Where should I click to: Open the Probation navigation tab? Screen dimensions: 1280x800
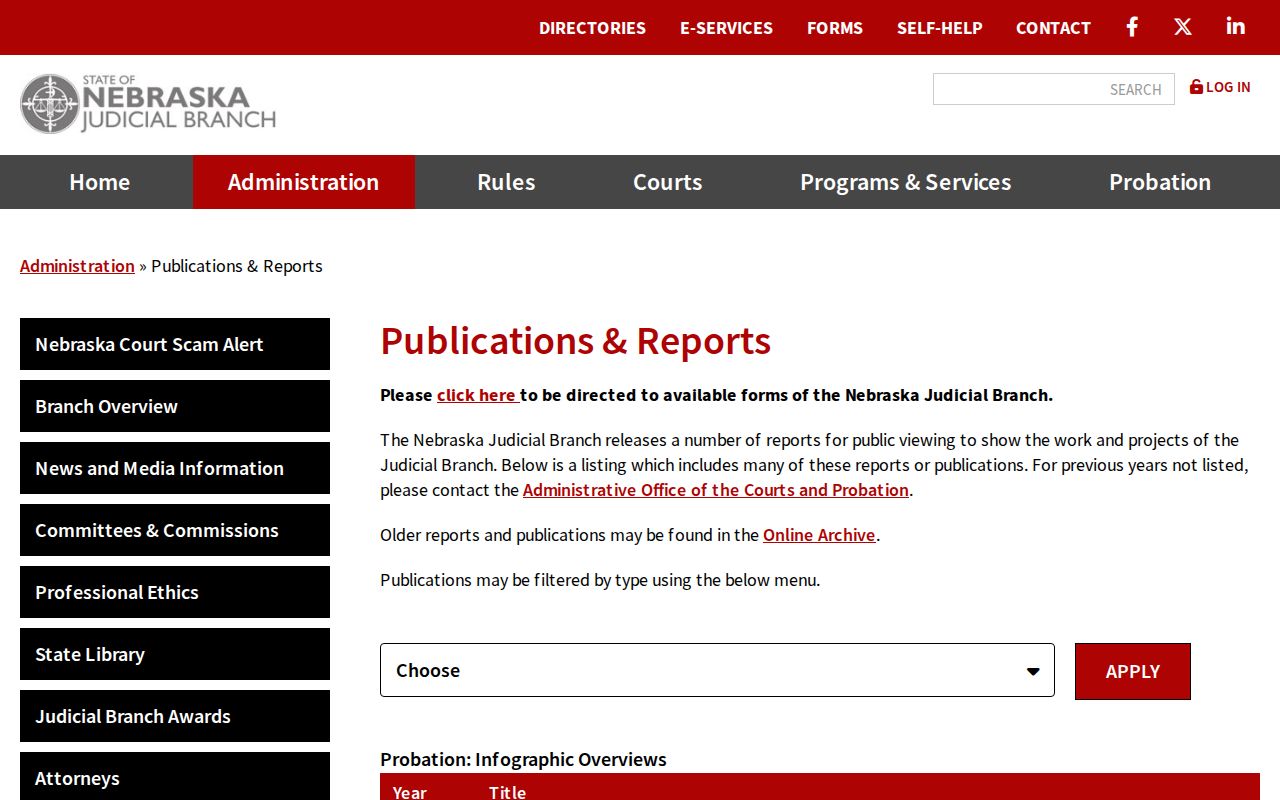click(1160, 182)
